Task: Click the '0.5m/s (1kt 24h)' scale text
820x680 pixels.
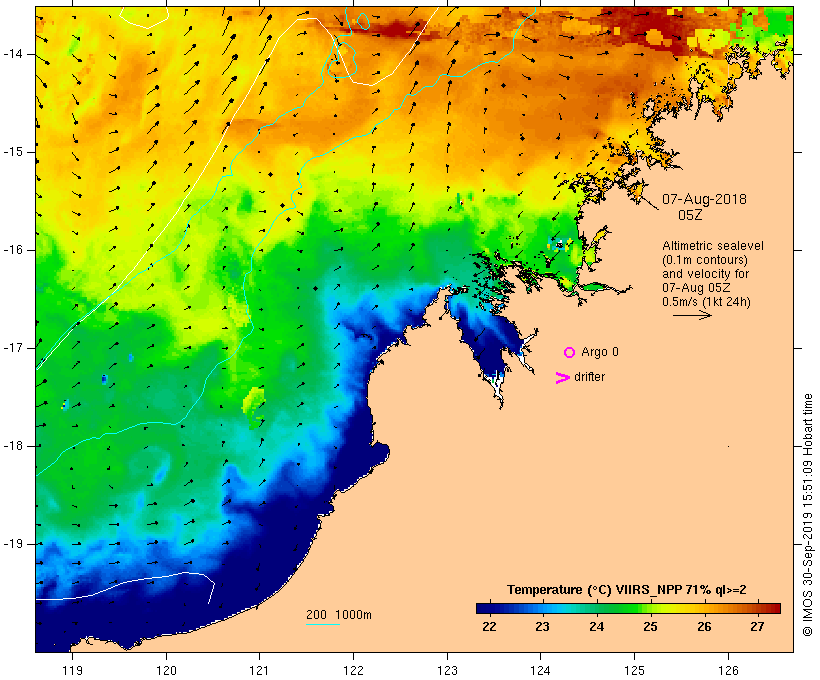Action: [x=707, y=302]
